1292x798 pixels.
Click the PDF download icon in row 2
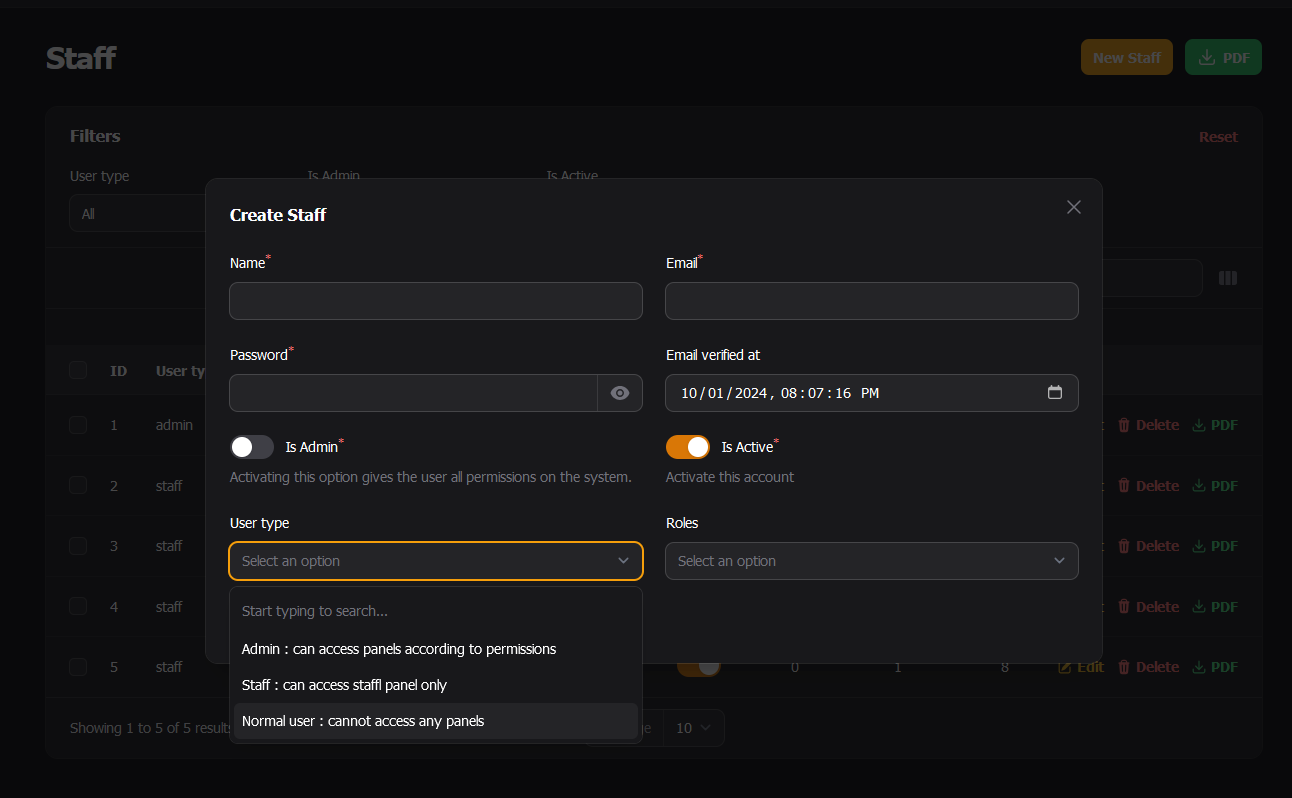click(x=1199, y=486)
